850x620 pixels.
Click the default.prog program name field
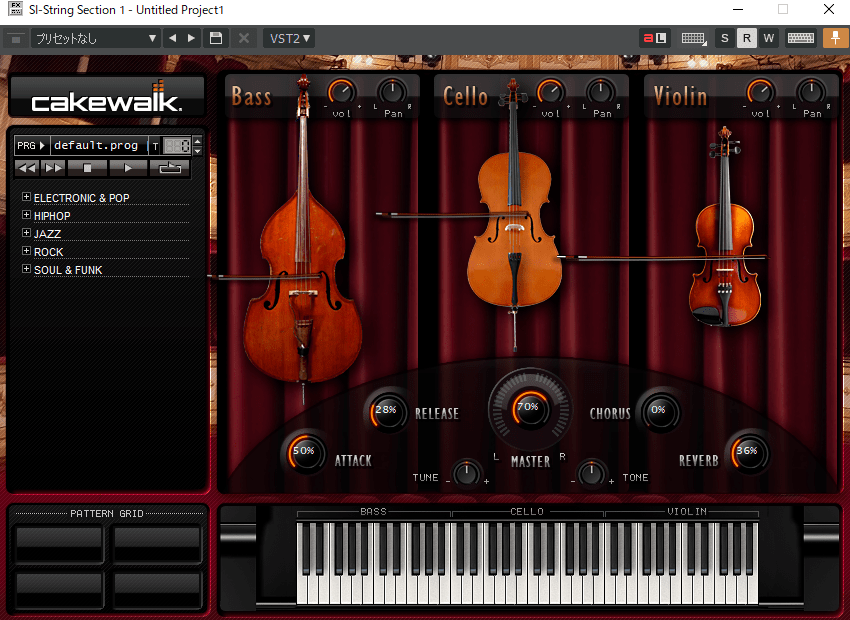[99, 145]
